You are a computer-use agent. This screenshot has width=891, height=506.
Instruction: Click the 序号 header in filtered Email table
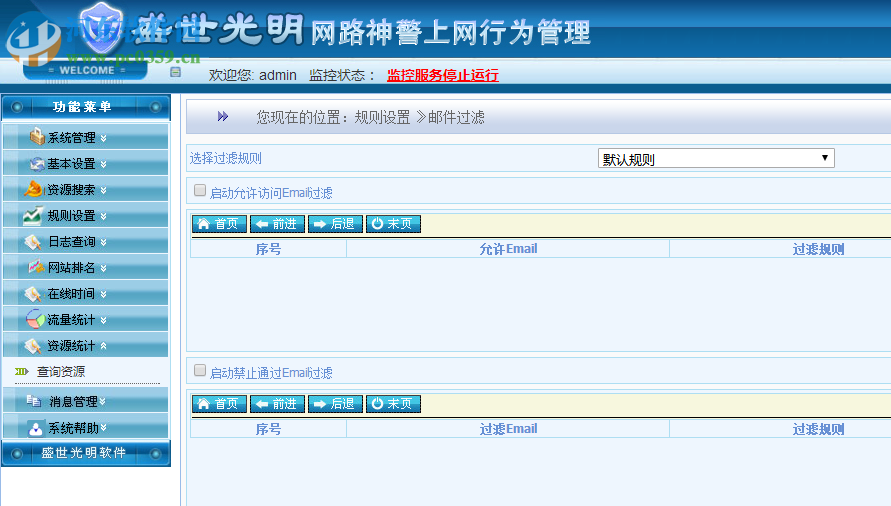[268, 429]
